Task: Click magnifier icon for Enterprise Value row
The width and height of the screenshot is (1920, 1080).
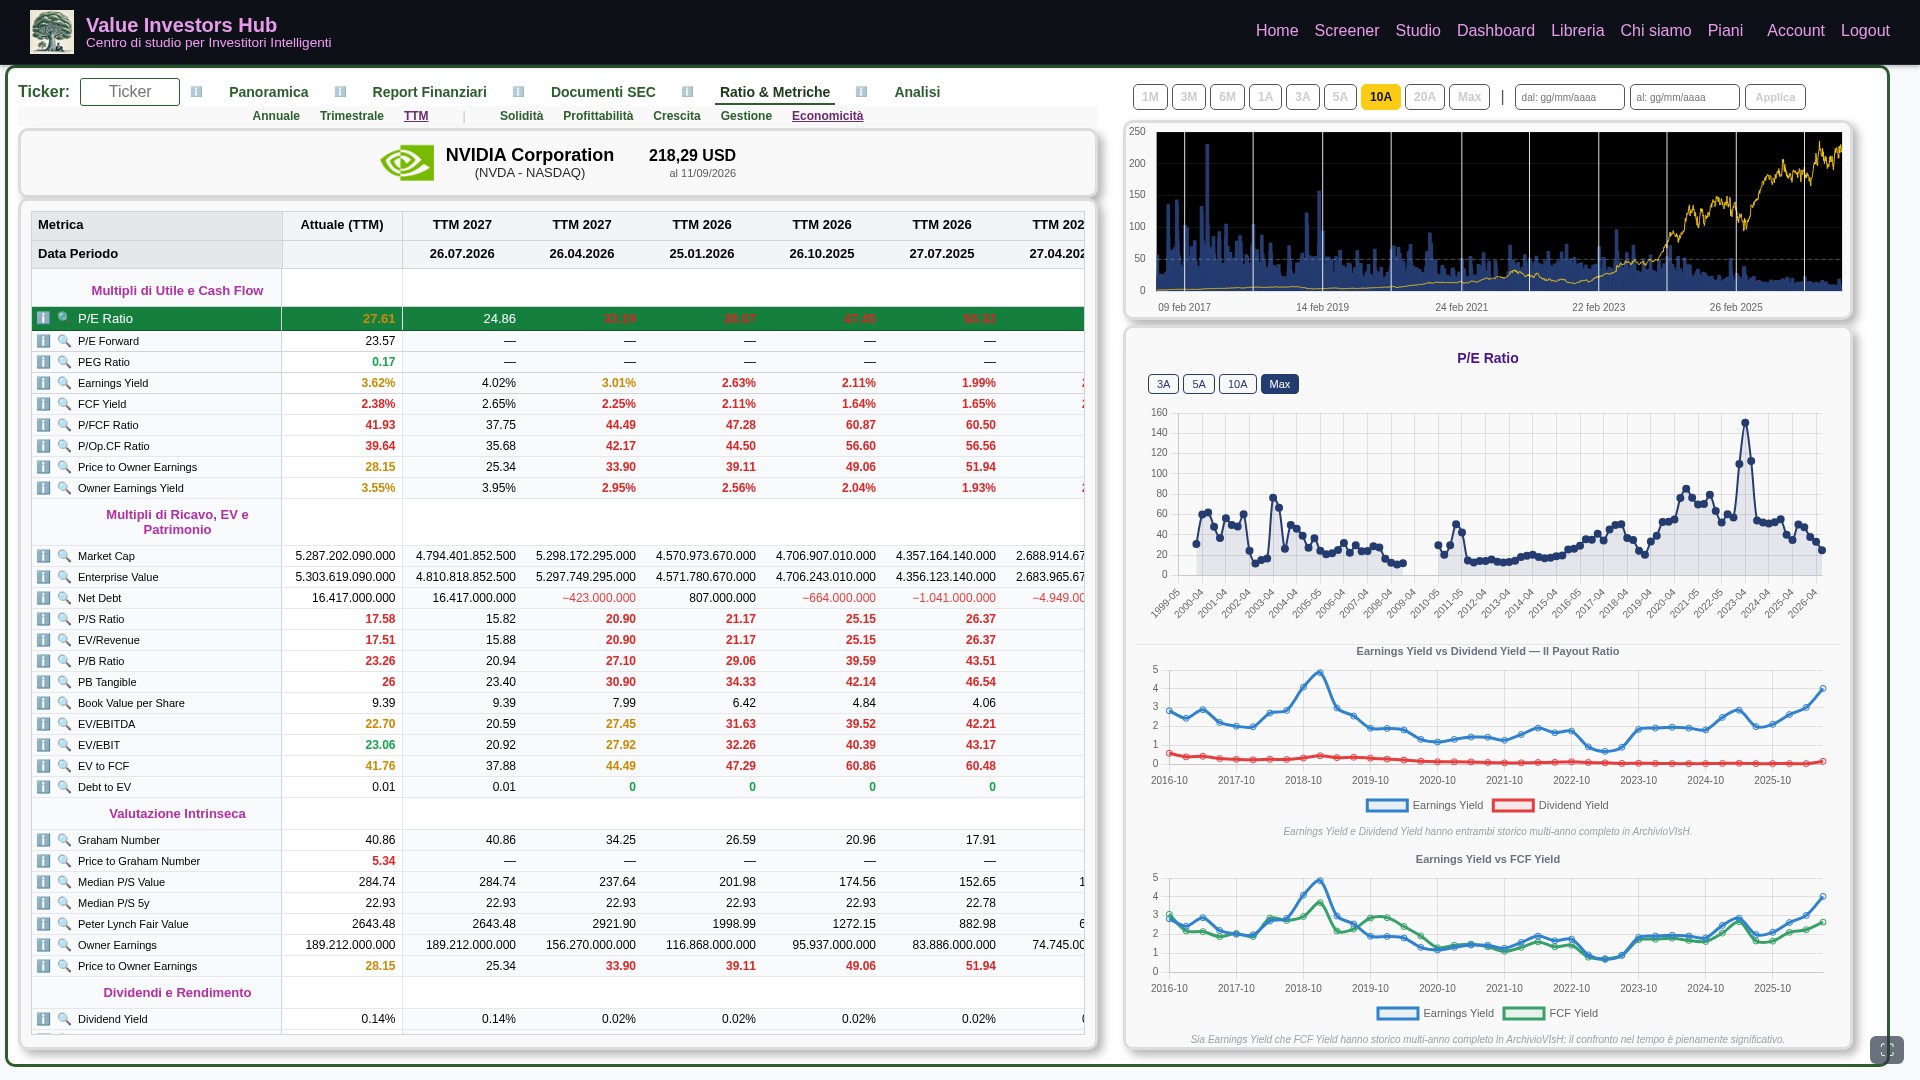Action: 64,577
